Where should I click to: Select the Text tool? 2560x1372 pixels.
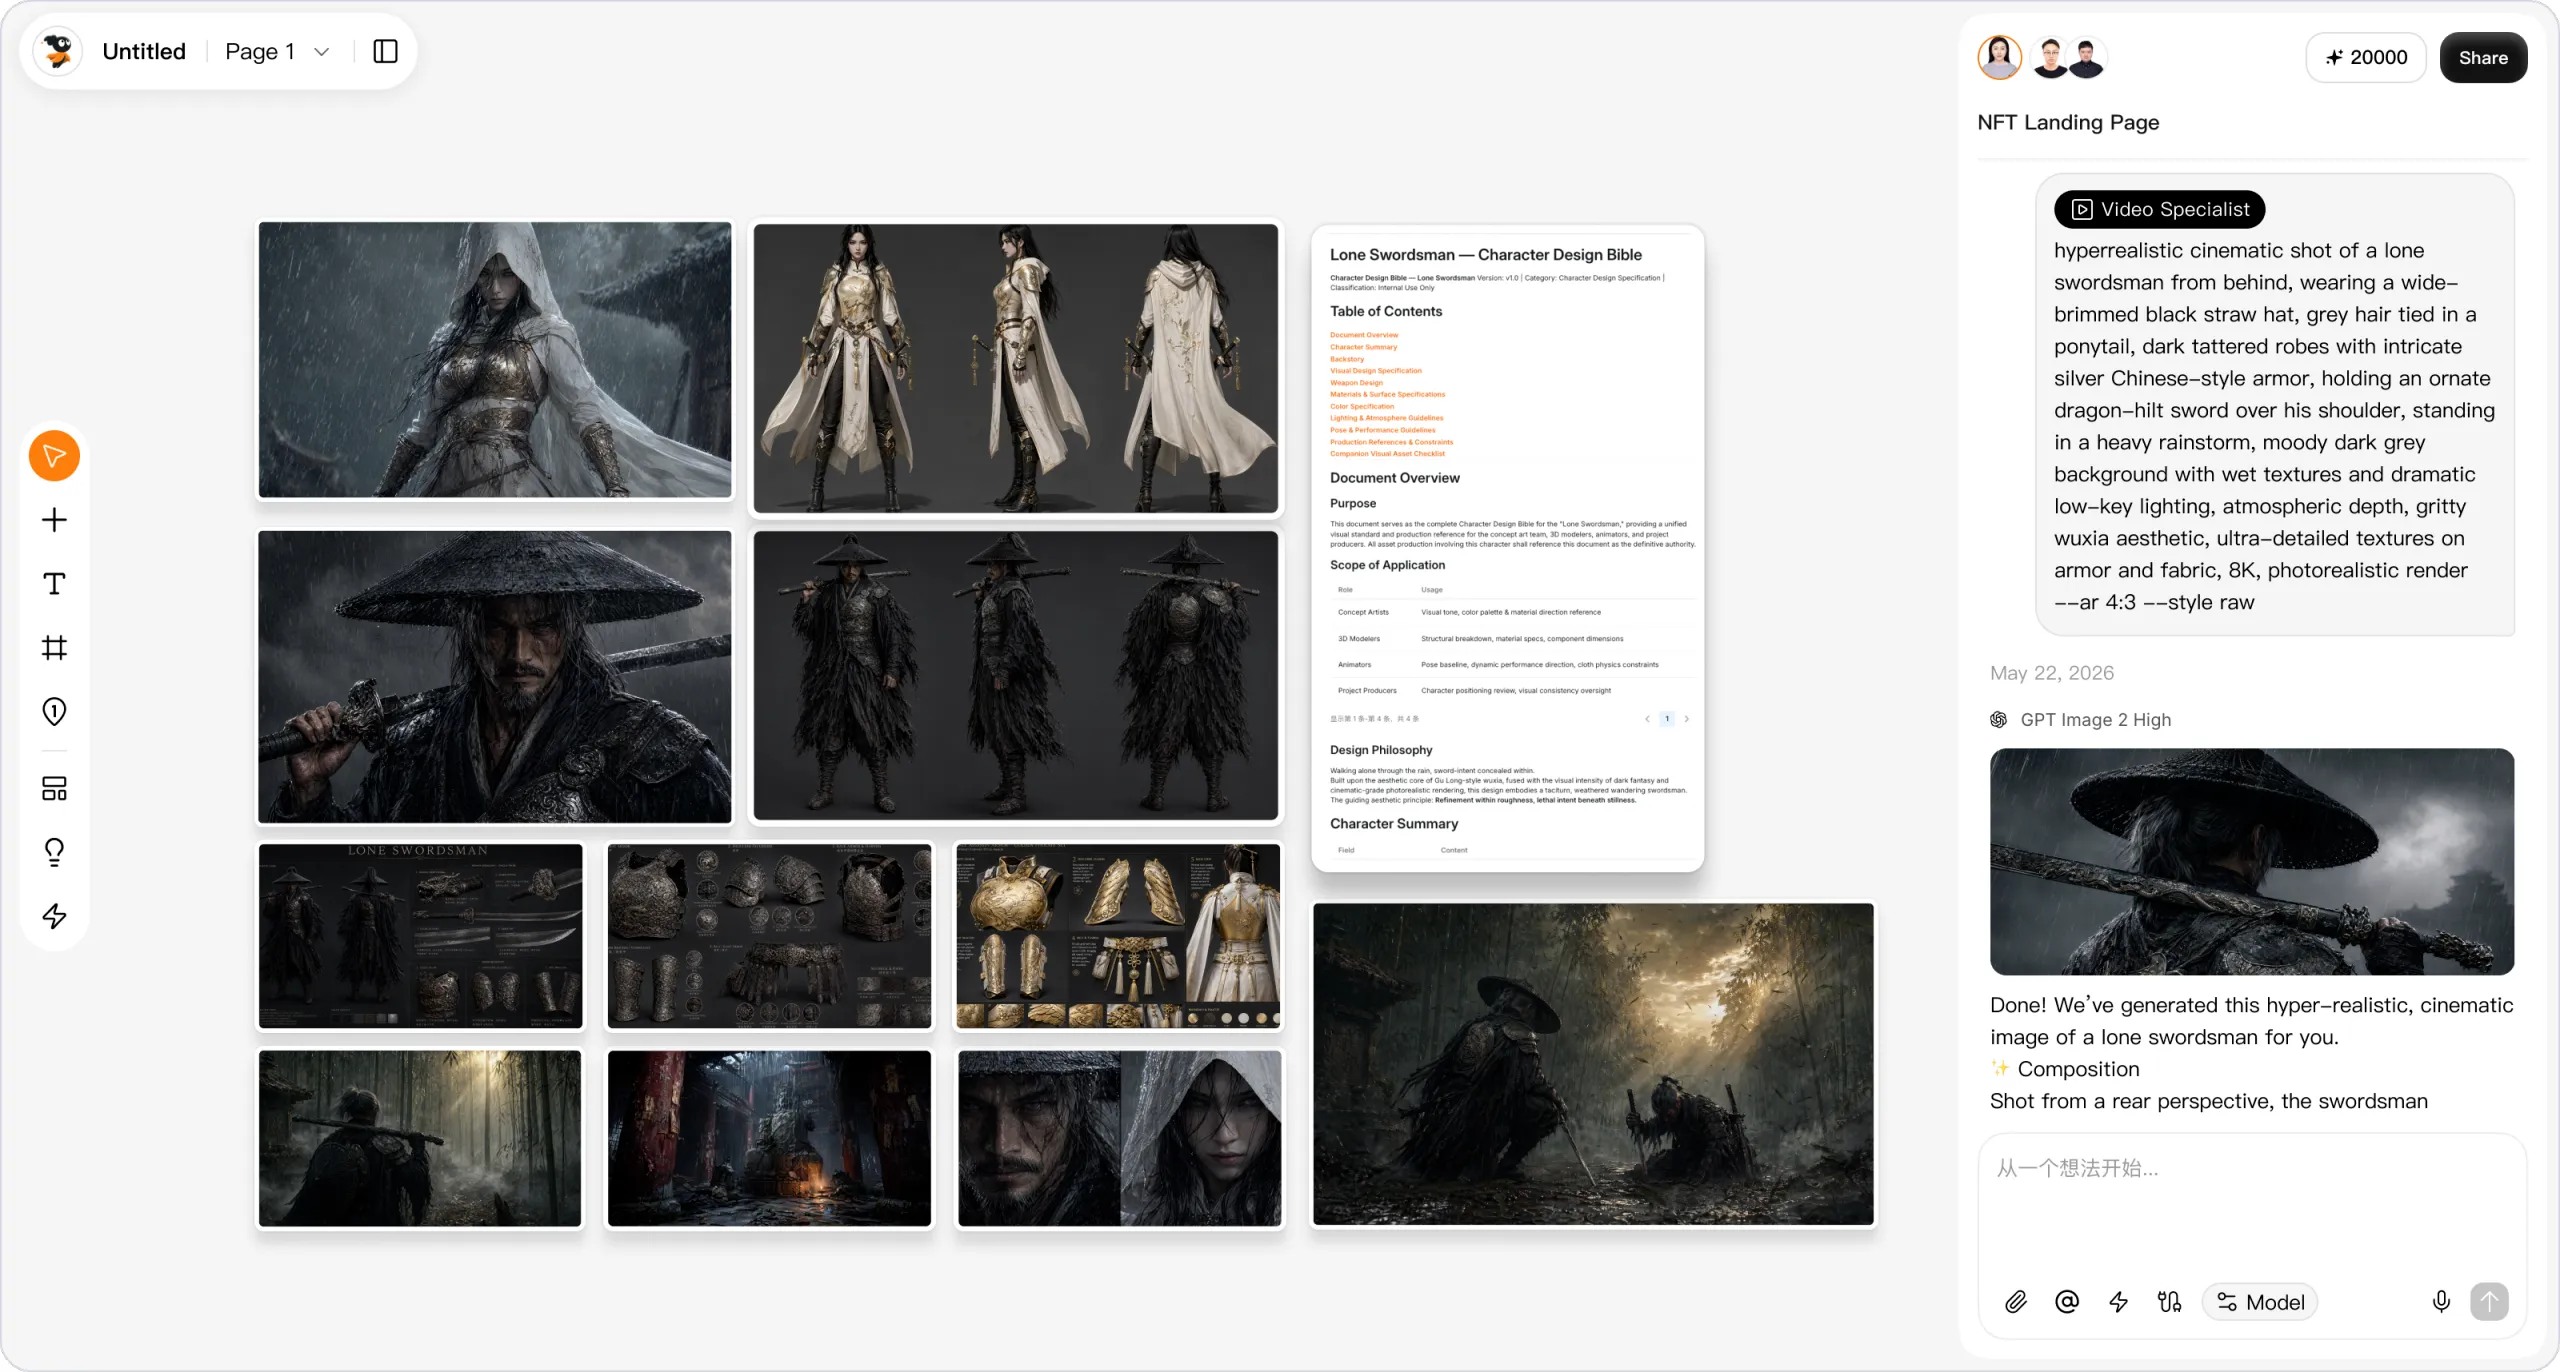54,584
